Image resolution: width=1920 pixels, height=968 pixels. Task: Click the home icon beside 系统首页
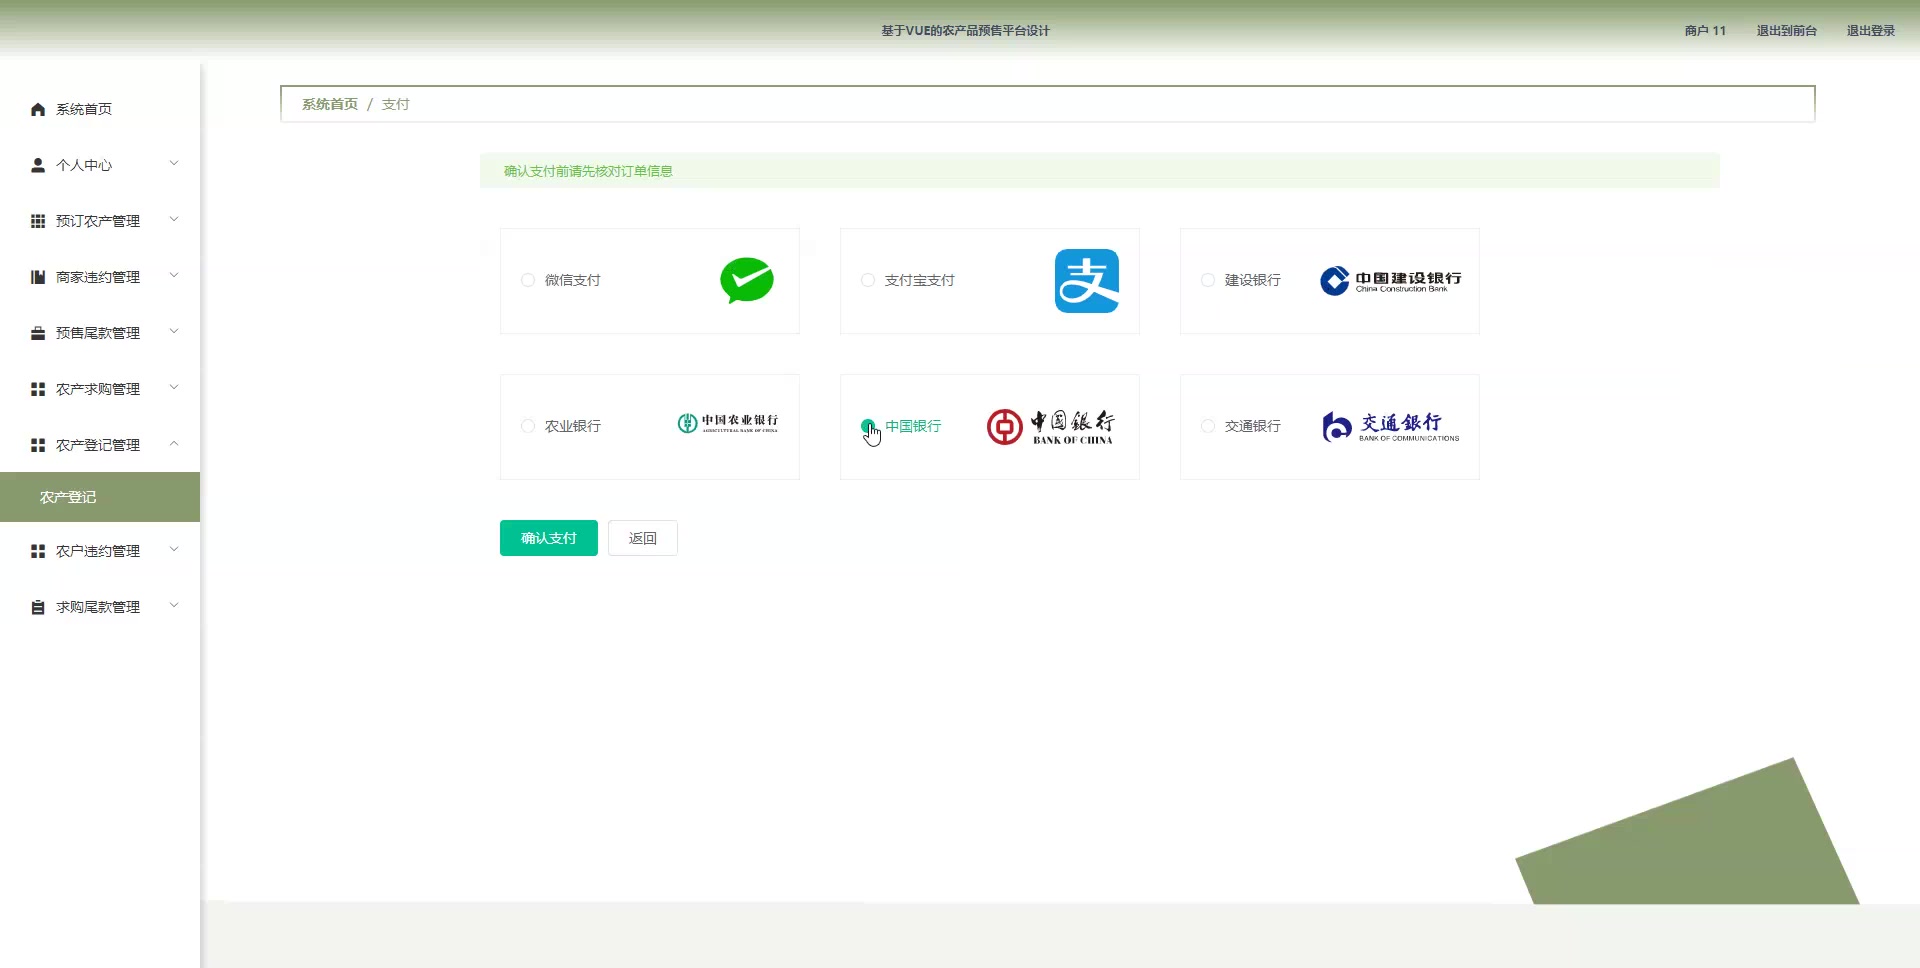pos(38,109)
